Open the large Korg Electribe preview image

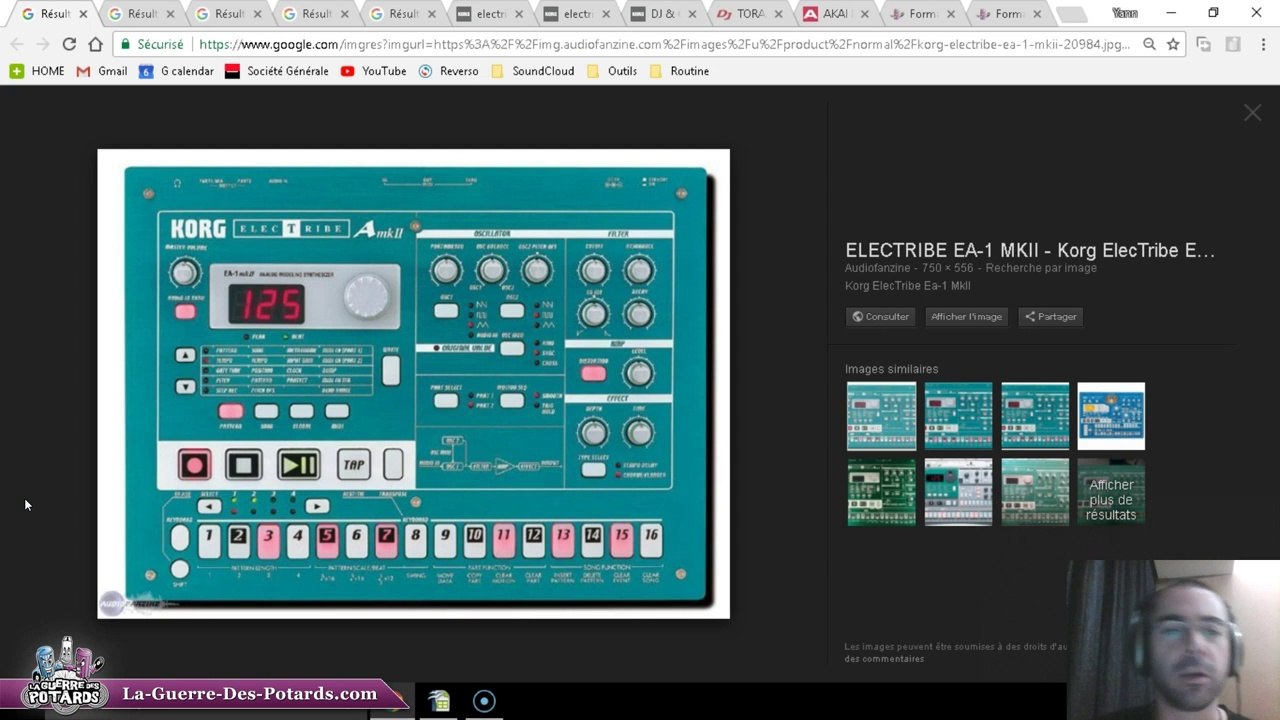click(413, 384)
